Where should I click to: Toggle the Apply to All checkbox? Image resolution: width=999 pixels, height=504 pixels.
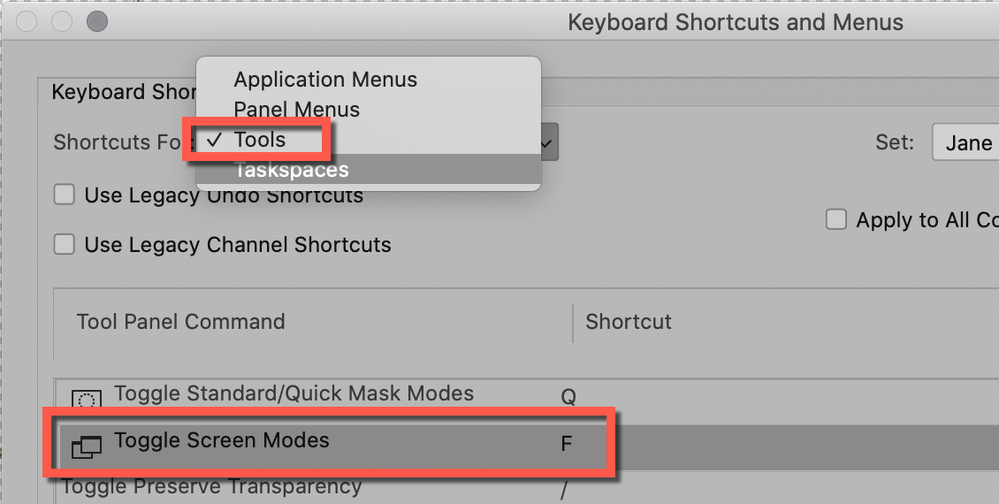tap(836, 220)
